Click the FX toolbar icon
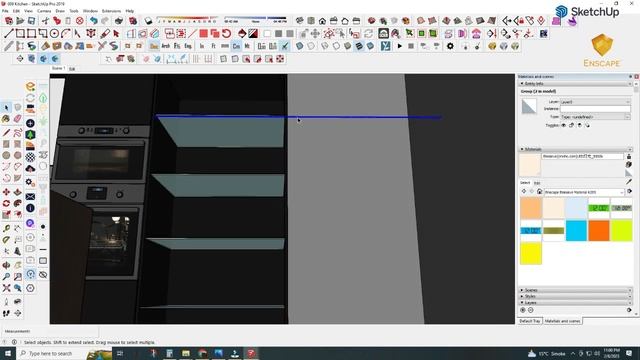 pyautogui.click(x=543, y=33)
